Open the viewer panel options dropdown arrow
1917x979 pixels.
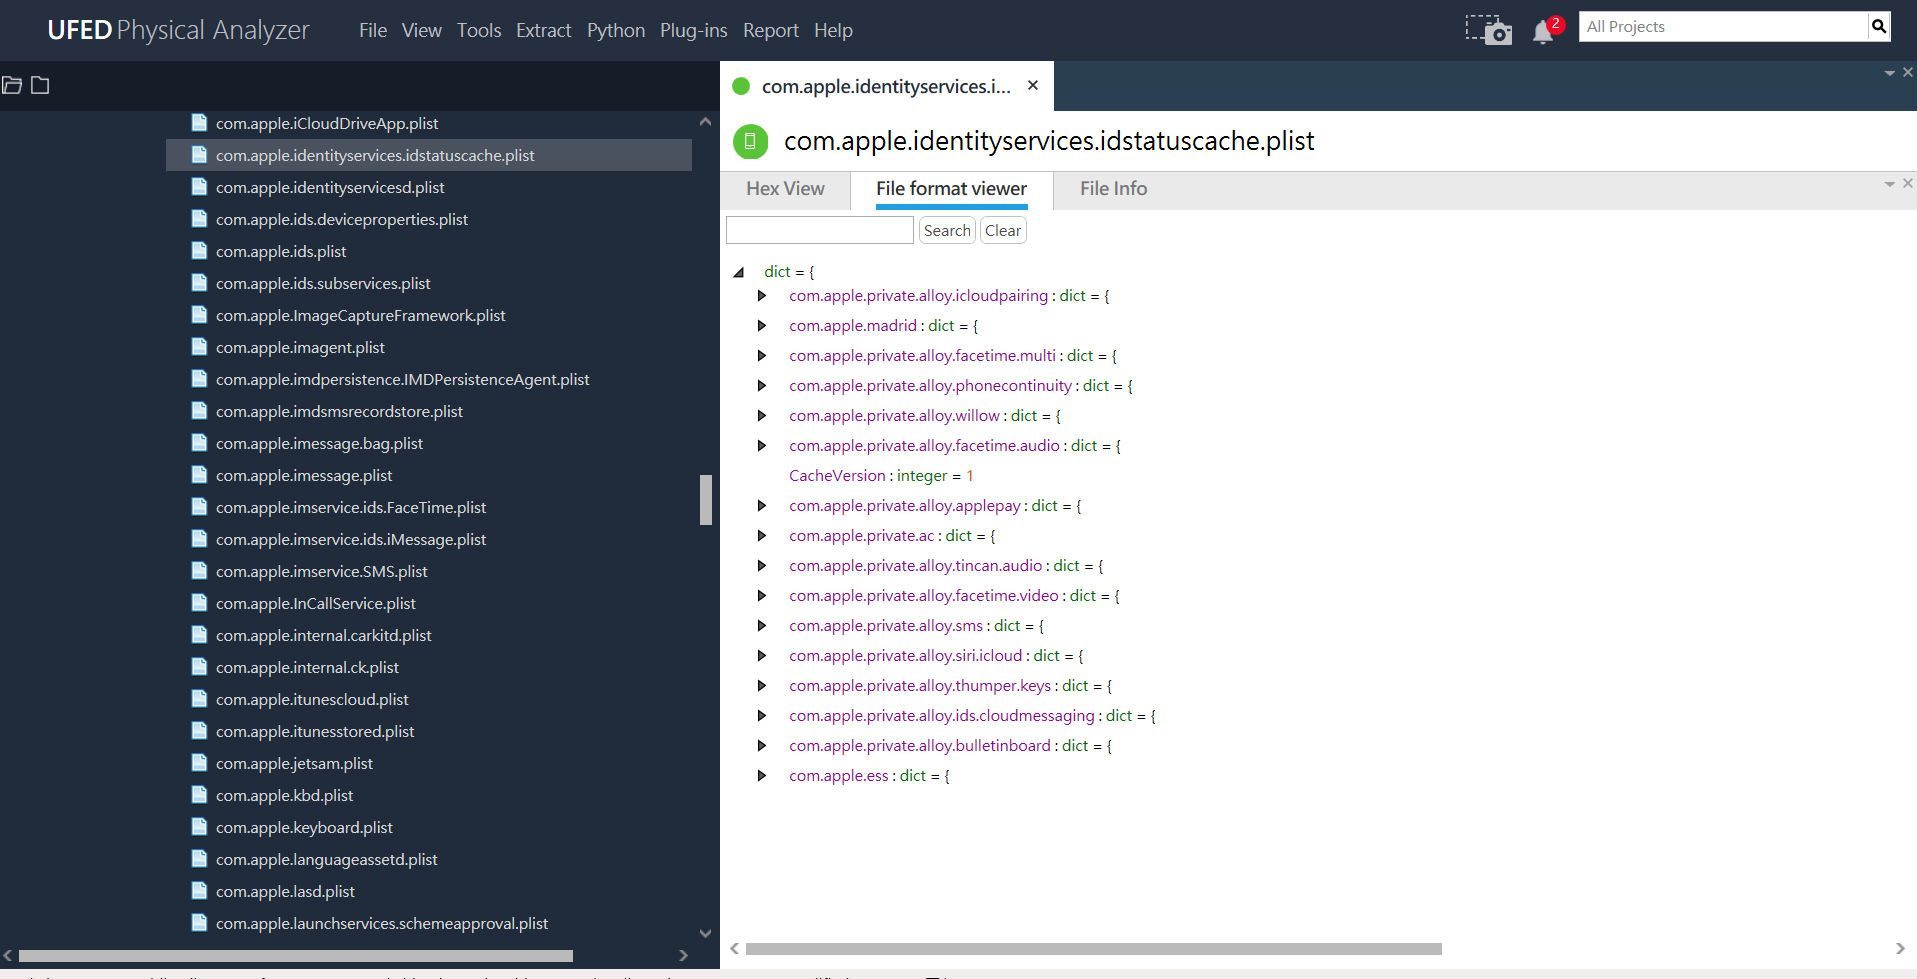tap(1889, 184)
